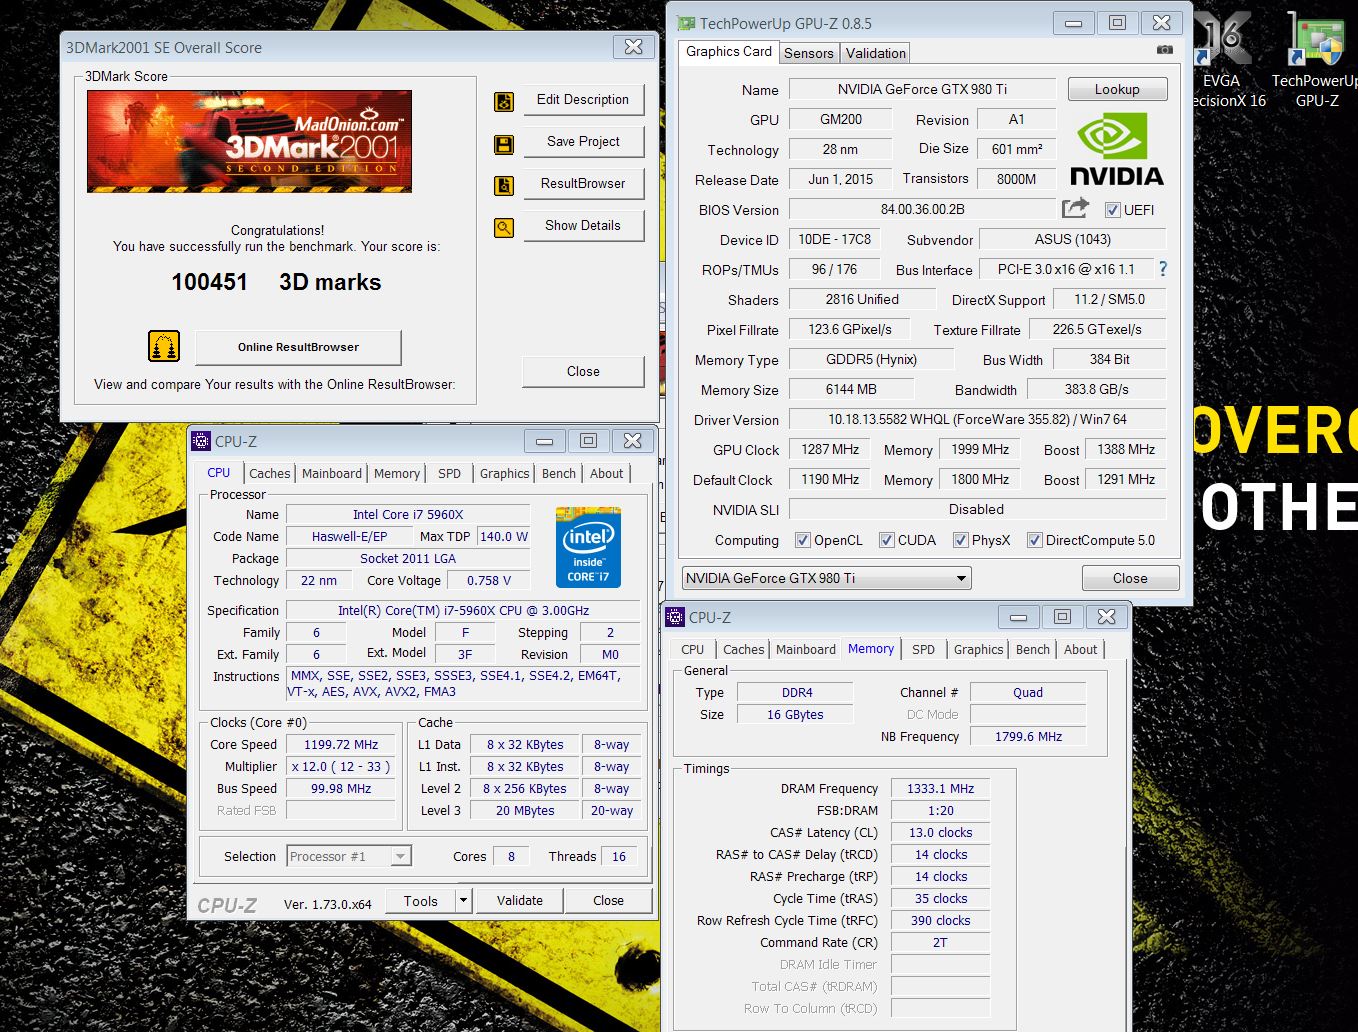1358x1032 pixels.
Task: Open About tab in CPU-Z CPU window
Action: tap(606, 473)
